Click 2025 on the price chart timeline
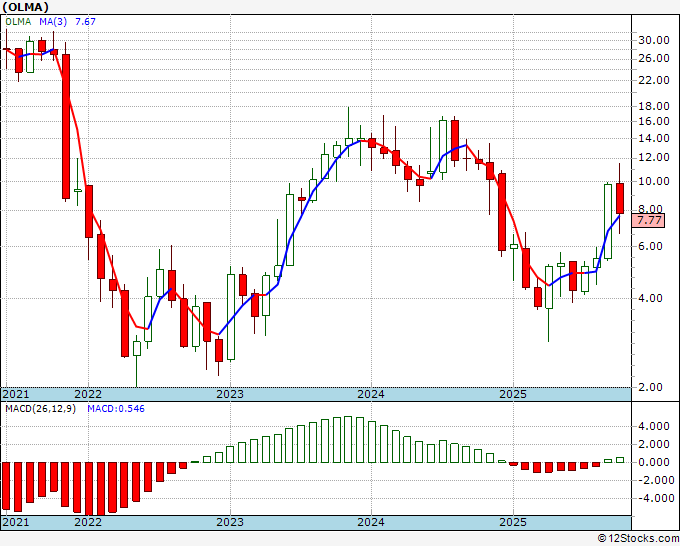The height and width of the screenshot is (546, 680). pyautogui.click(x=513, y=394)
